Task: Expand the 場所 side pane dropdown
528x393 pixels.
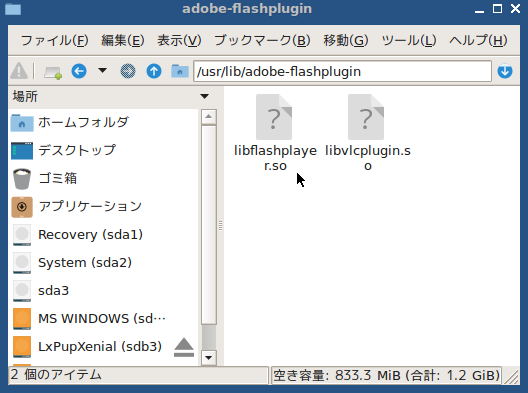Action: [204, 97]
